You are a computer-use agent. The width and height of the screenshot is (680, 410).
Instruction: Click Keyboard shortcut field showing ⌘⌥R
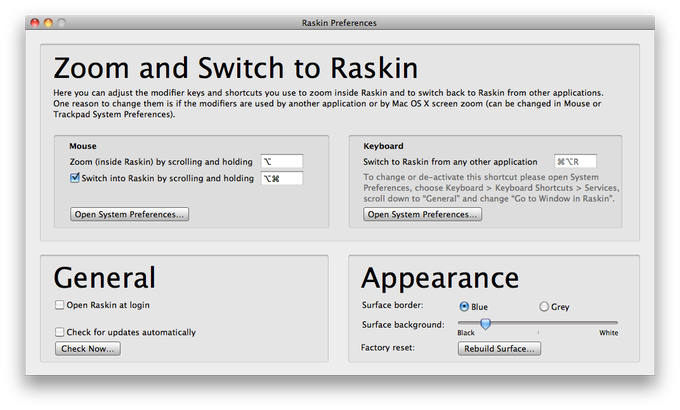[575, 161]
